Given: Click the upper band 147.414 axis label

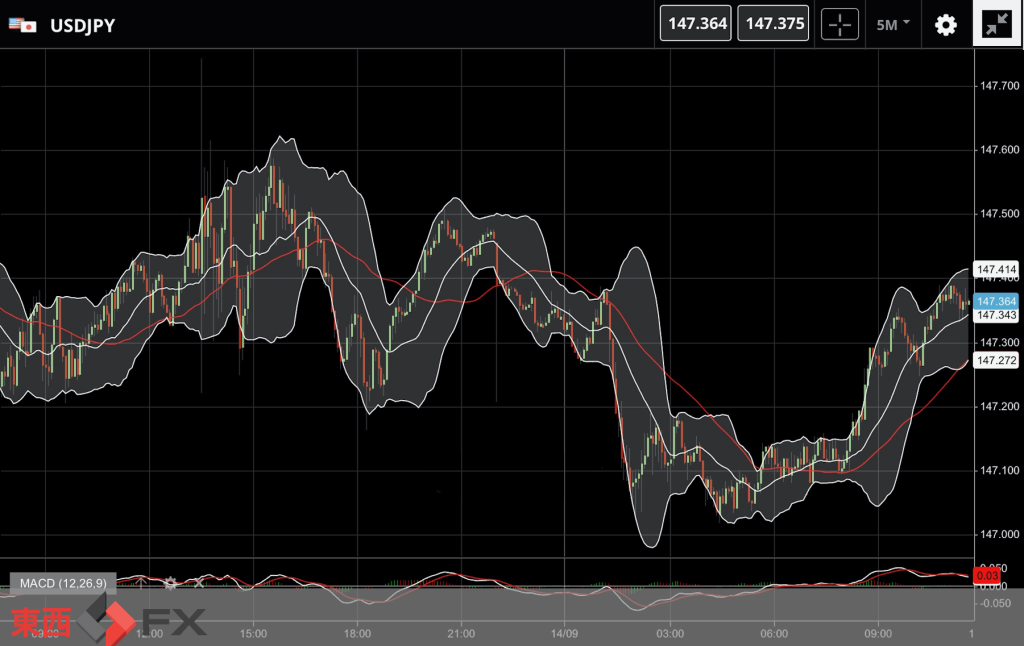Looking at the screenshot, I should (996, 269).
